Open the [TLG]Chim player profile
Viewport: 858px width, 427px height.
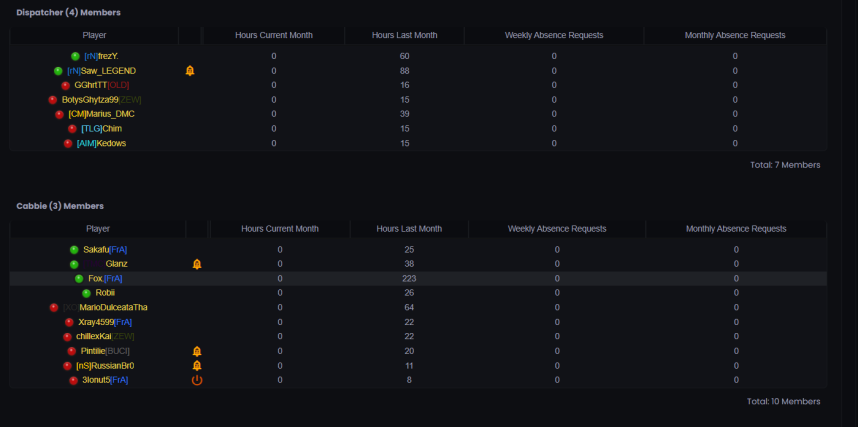(101, 129)
